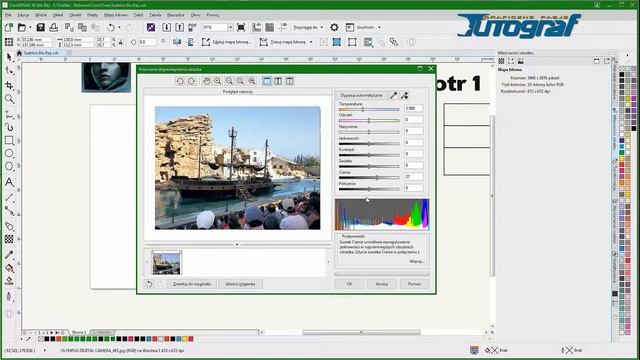Zoom in on the dialog preview

(218, 81)
